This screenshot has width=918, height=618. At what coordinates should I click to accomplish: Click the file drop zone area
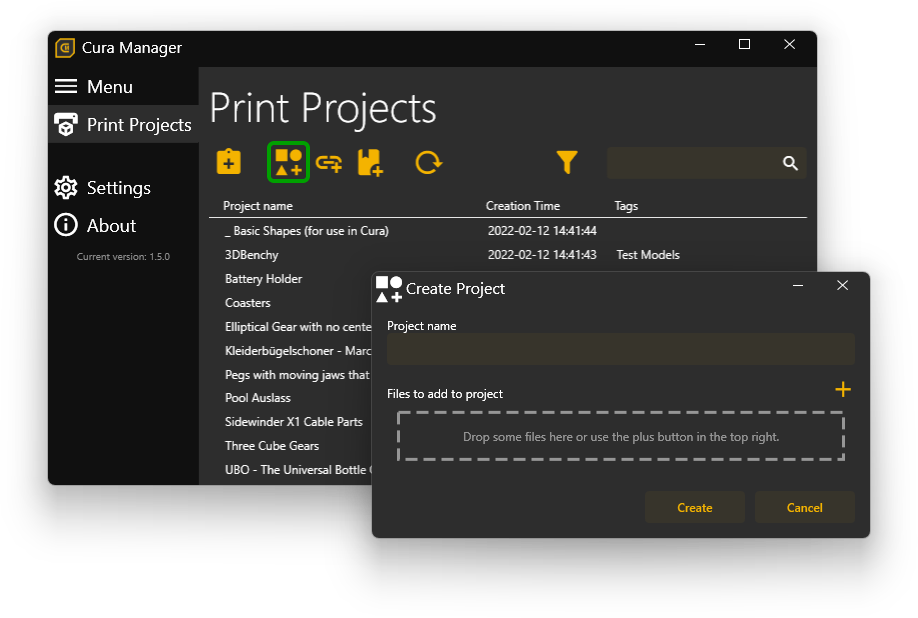[x=621, y=437]
